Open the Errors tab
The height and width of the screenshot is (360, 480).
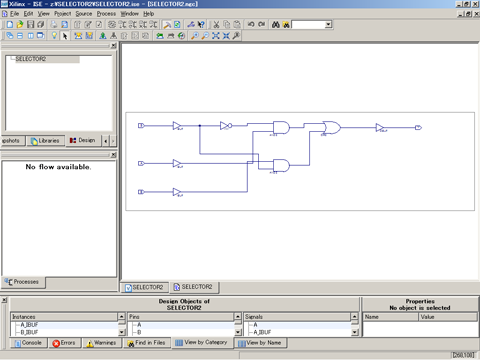tap(64, 343)
